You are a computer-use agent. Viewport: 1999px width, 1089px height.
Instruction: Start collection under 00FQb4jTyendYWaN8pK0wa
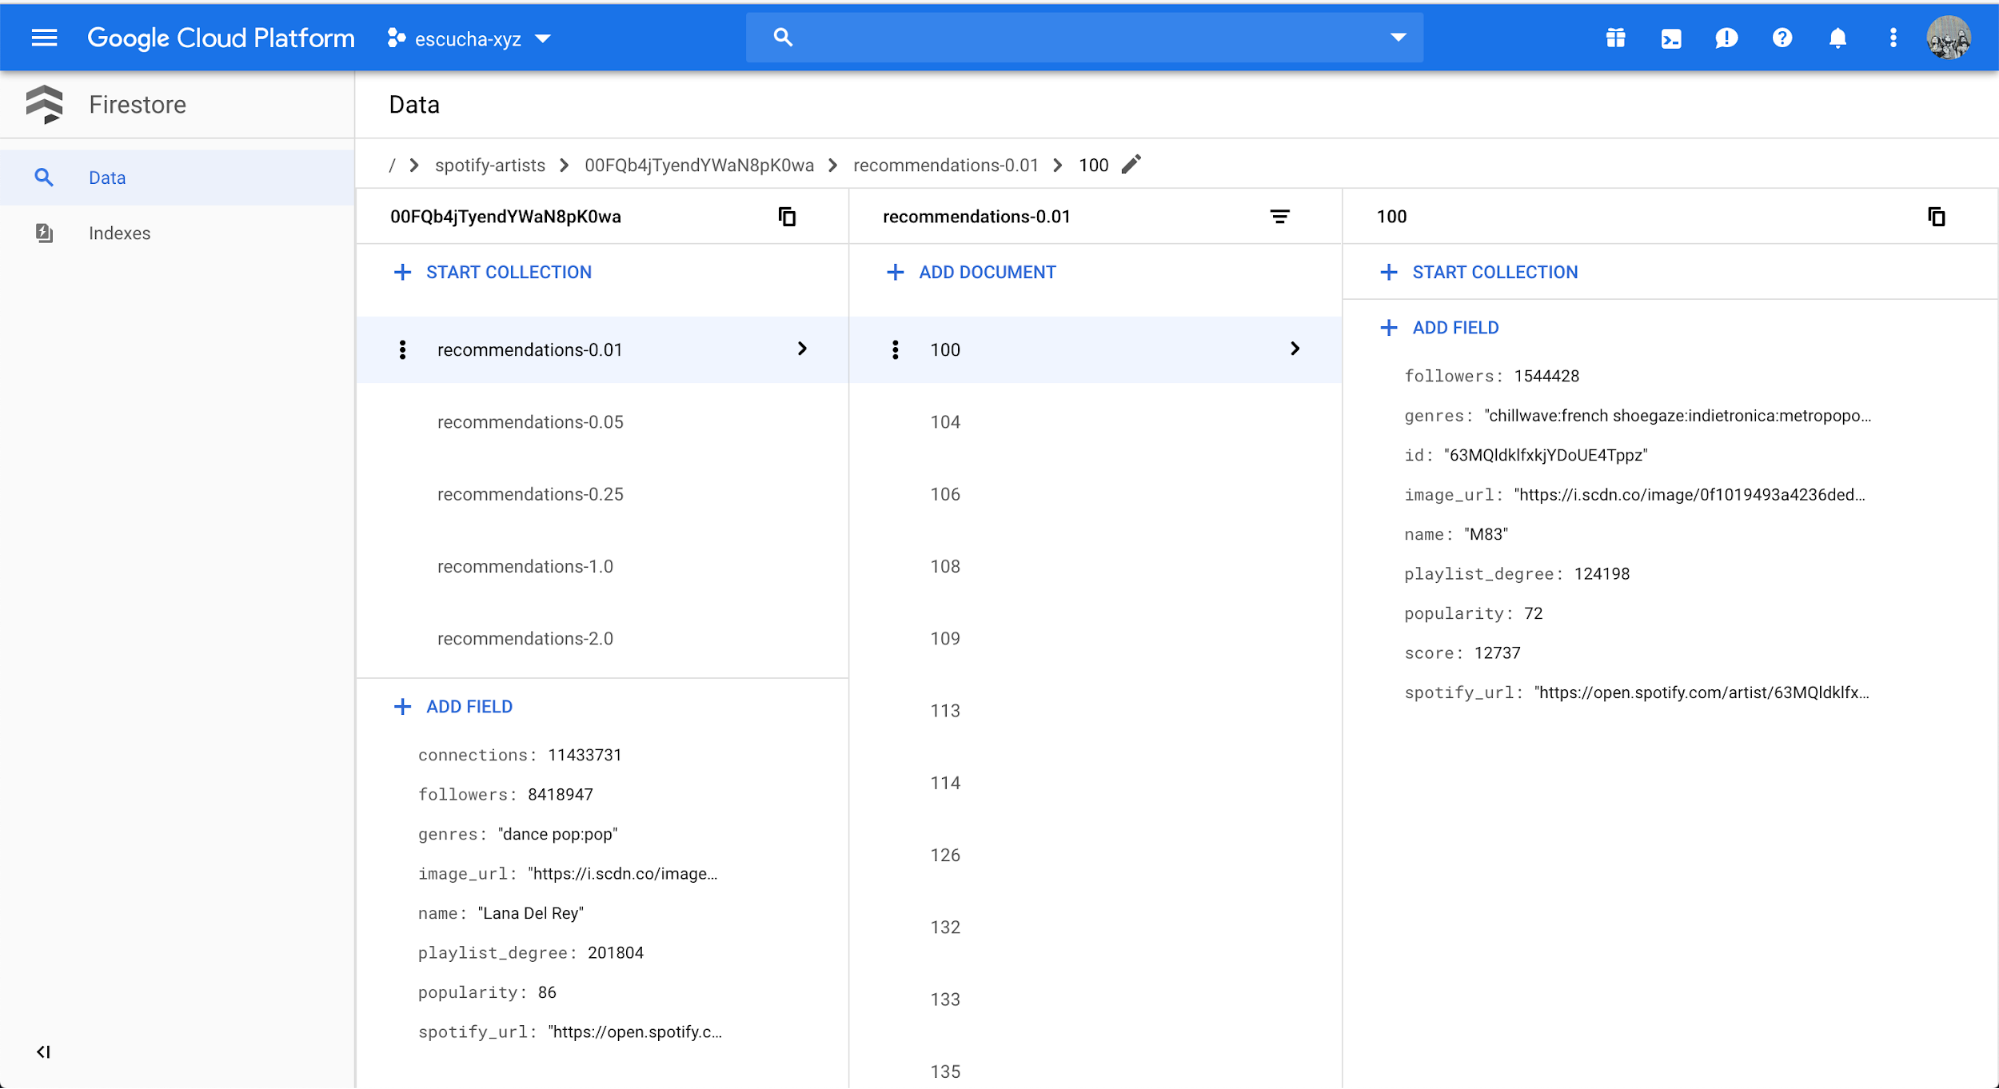coord(493,272)
